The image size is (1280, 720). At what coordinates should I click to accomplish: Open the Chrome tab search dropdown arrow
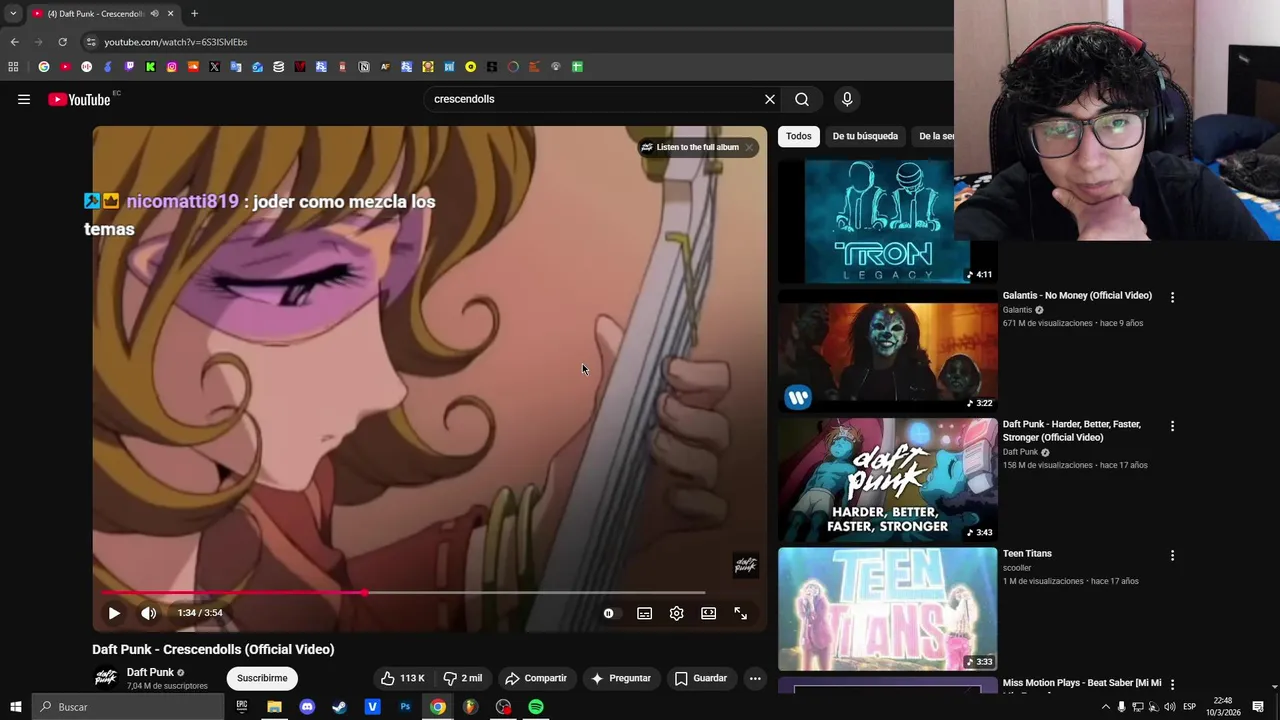click(13, 14)
